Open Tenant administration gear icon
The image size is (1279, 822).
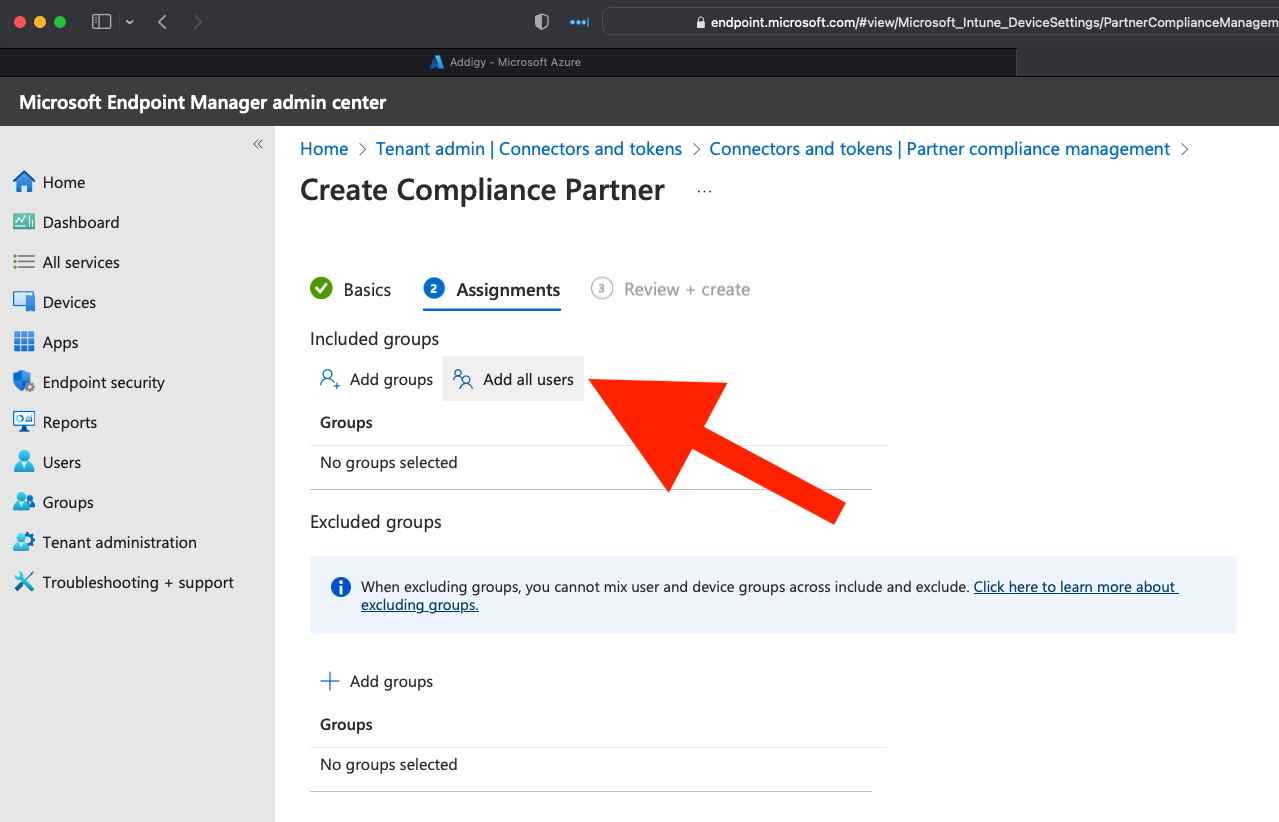[x=24, y=542]
